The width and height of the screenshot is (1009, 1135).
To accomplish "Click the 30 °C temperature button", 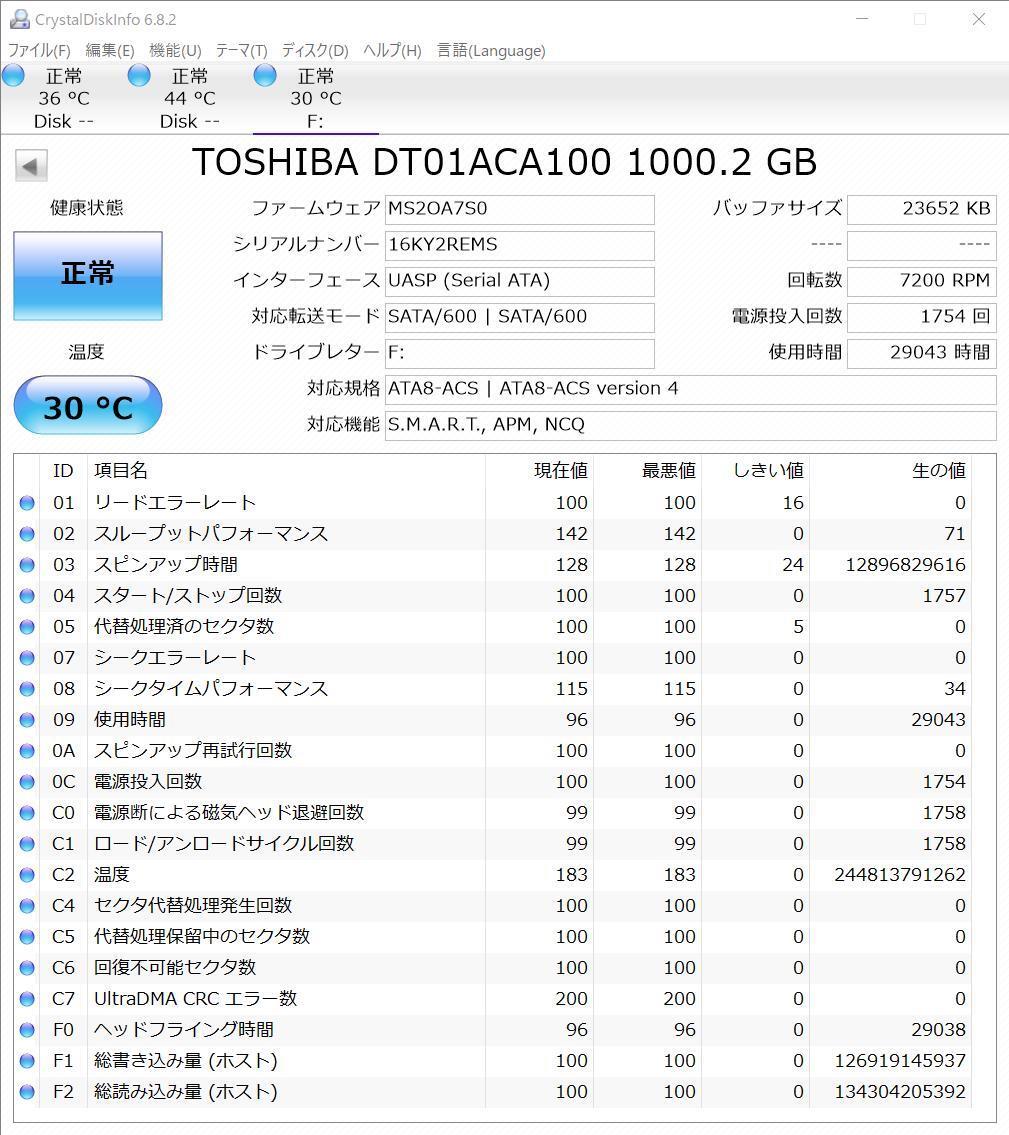I will point(88,406).
